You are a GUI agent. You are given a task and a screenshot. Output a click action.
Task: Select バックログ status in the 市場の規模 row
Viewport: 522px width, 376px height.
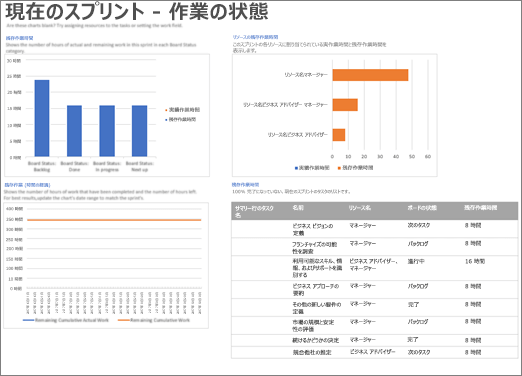tap(418, 322)
